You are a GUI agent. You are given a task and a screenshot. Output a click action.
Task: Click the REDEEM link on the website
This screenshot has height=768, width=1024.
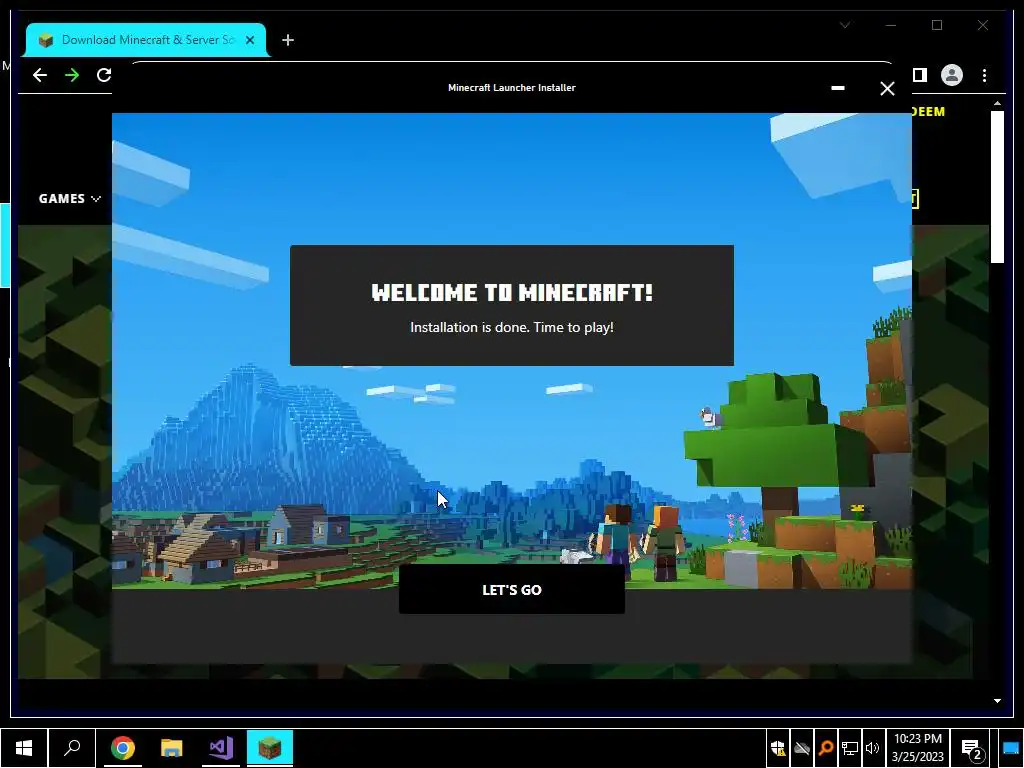927,112
